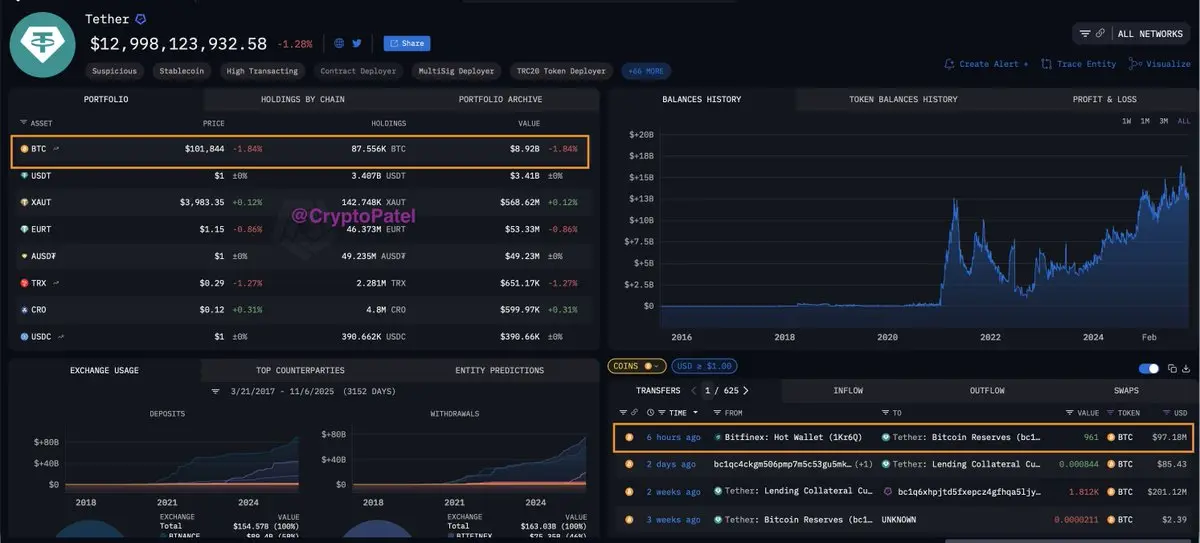Click the Suspicious tag
This screenshot has height=543, width=1200.
tap(114, 71)
